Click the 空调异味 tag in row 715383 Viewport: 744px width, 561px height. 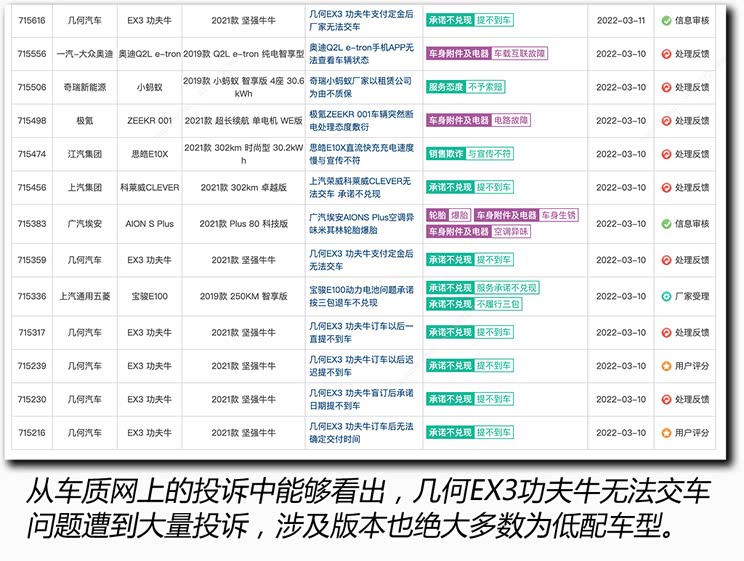pyautogui.click(x=511, y=232)
